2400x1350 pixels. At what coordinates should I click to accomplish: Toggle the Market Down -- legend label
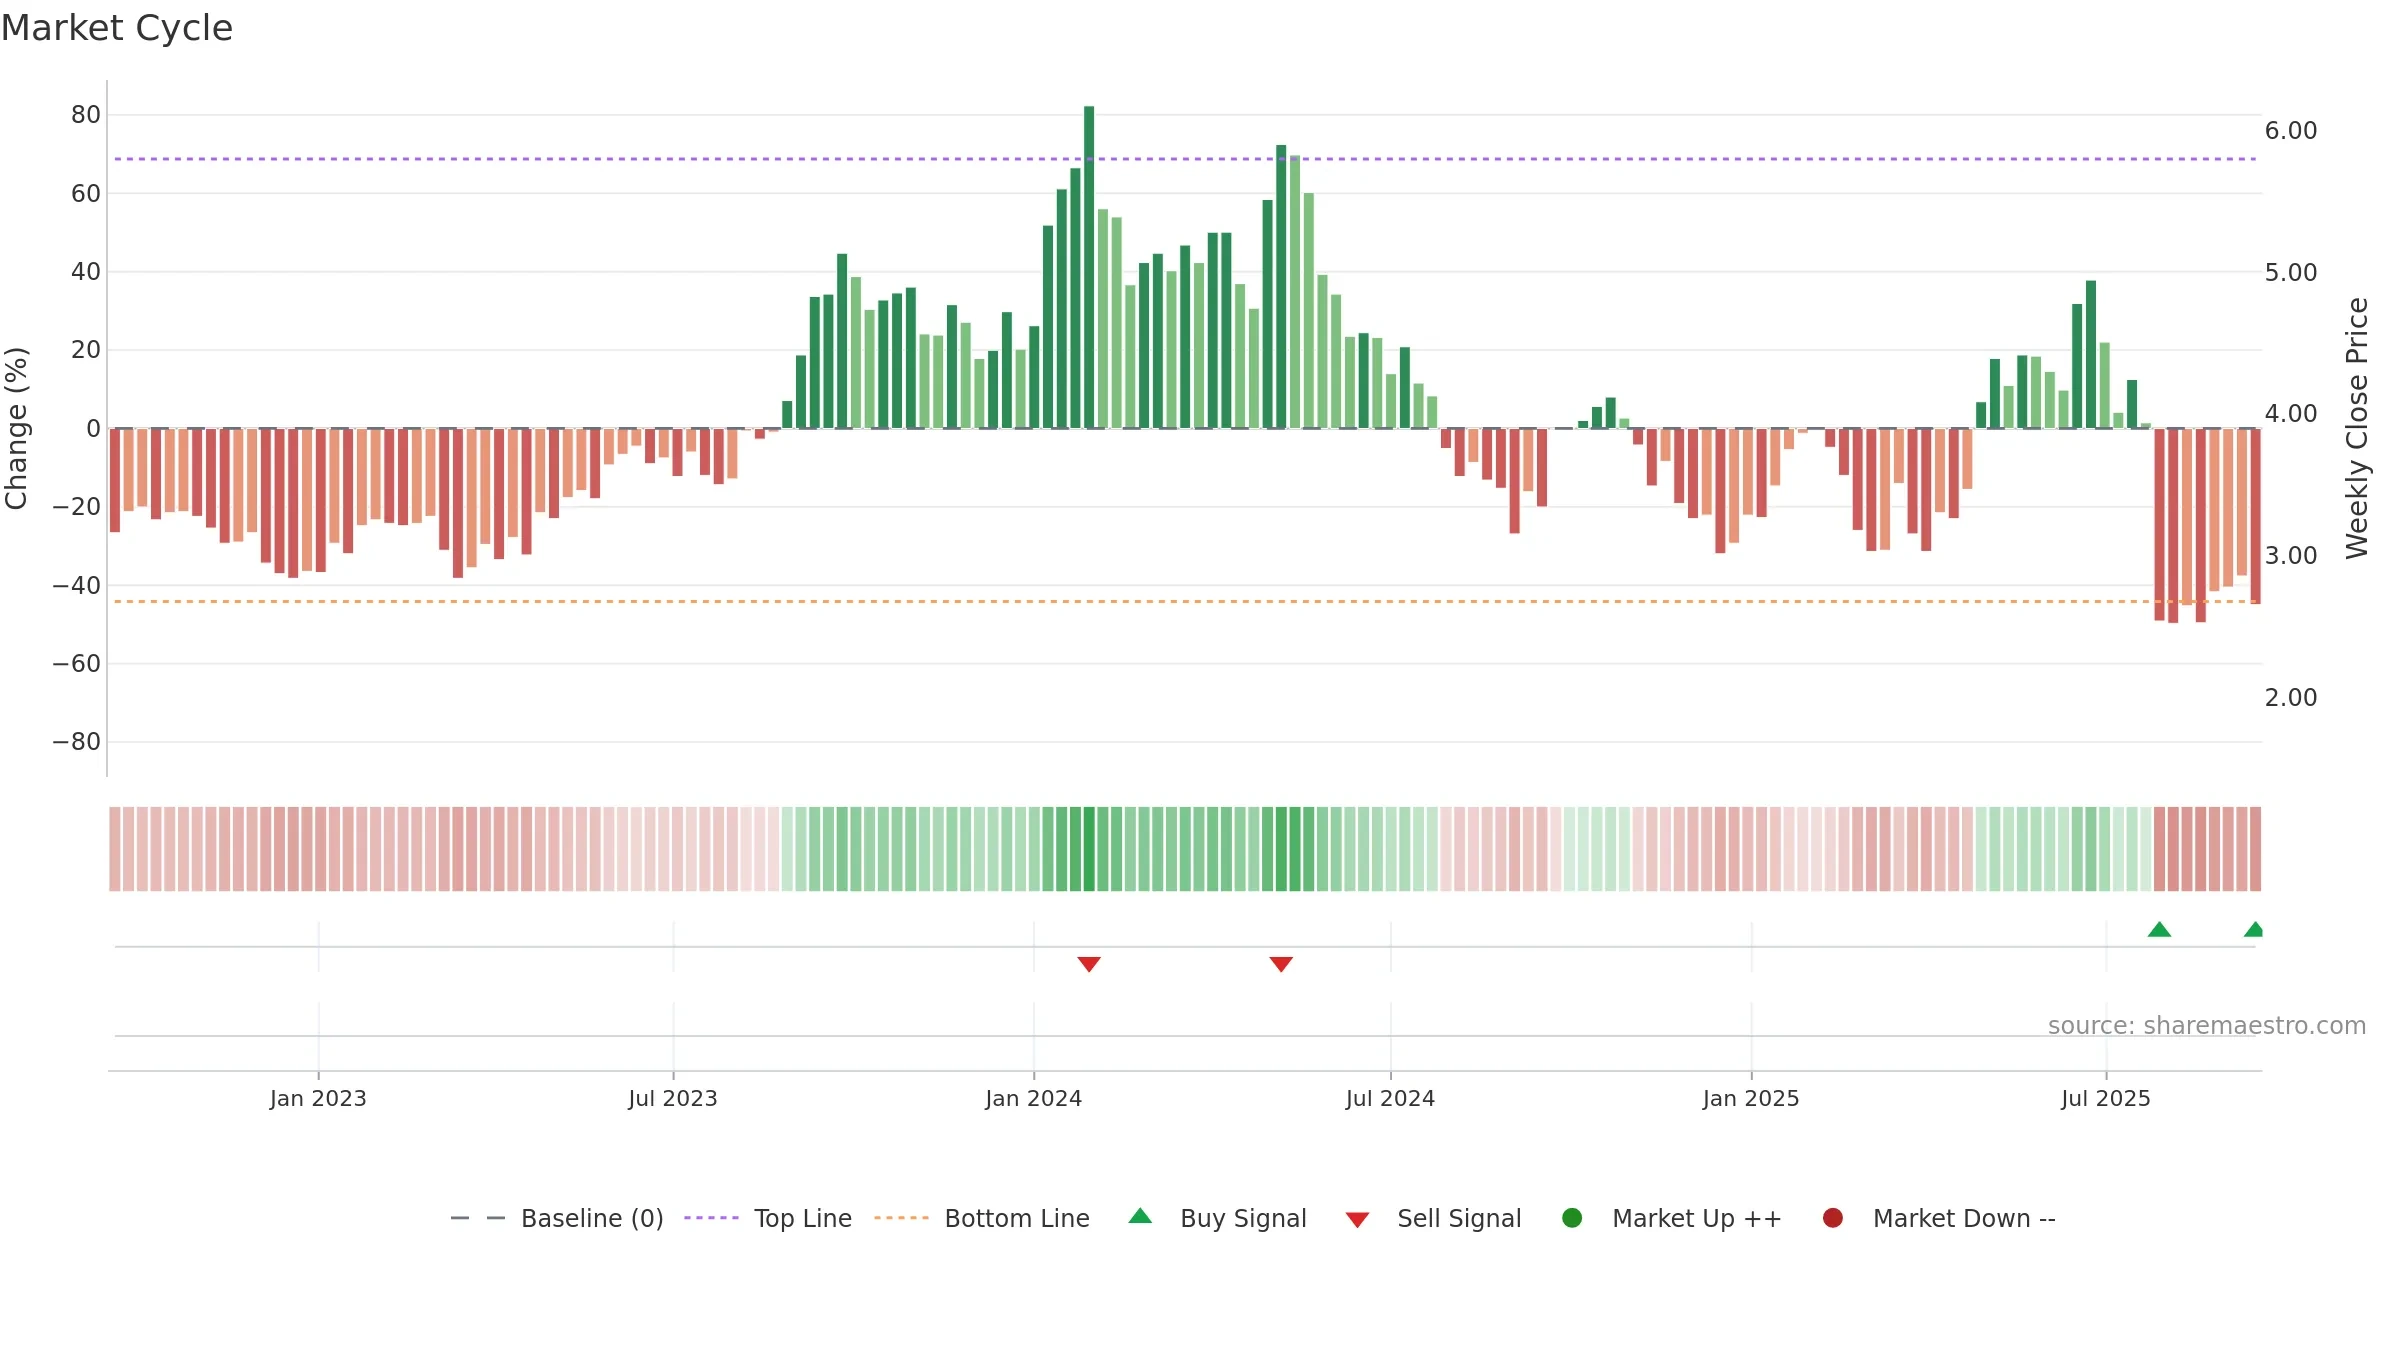pos(1964,1218)
